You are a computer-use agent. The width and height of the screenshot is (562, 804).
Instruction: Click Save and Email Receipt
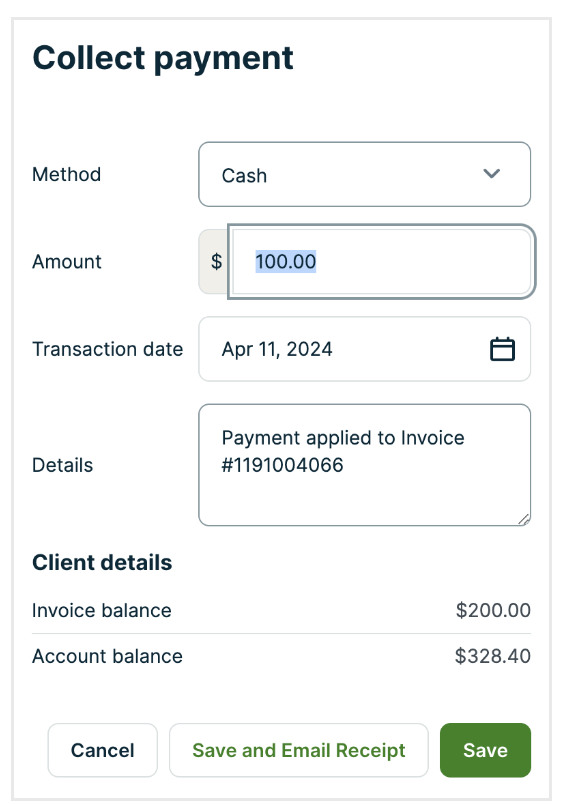click(x=298, y=750)
